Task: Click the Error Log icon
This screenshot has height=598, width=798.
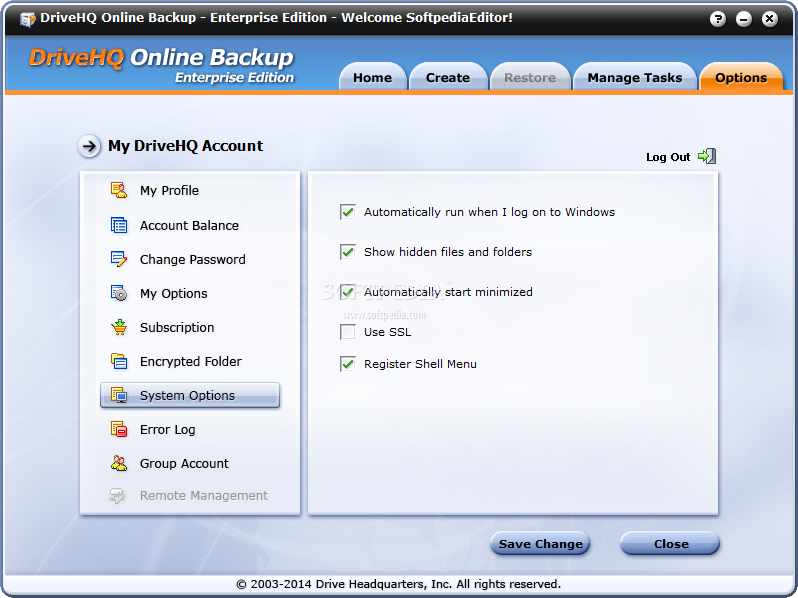Action: (119, 429)
